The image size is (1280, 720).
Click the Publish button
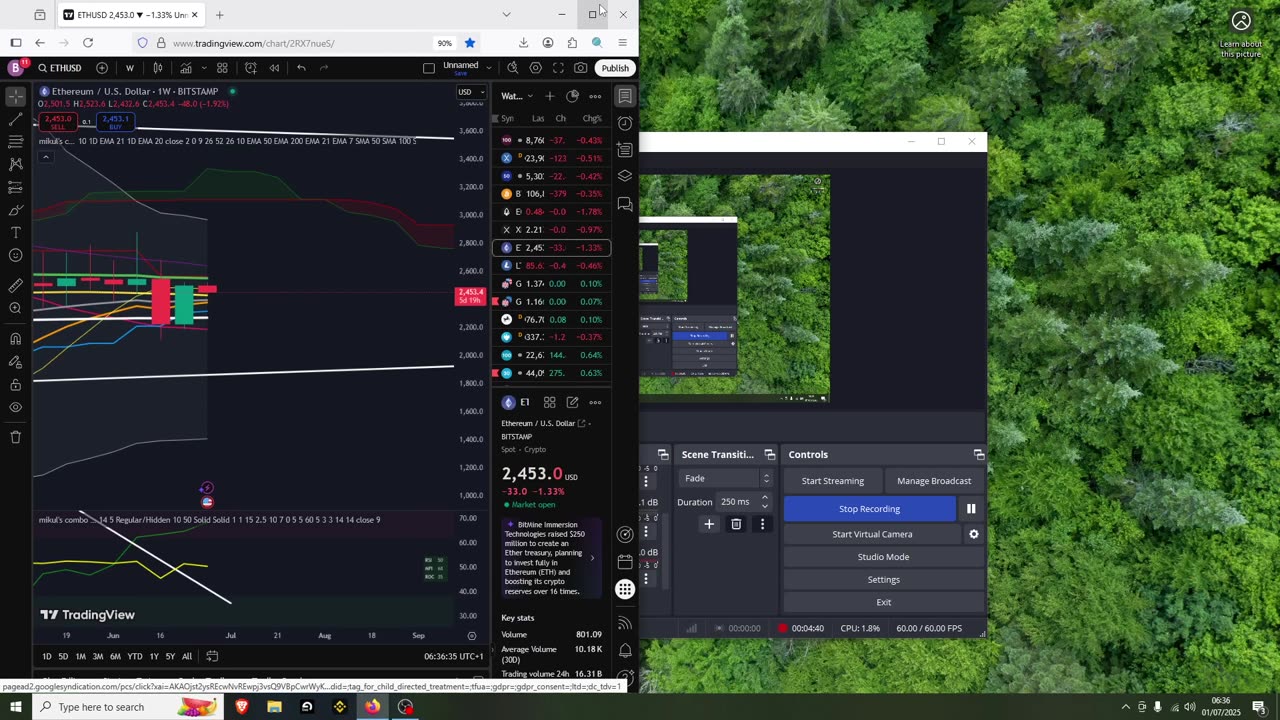point(615,68)
